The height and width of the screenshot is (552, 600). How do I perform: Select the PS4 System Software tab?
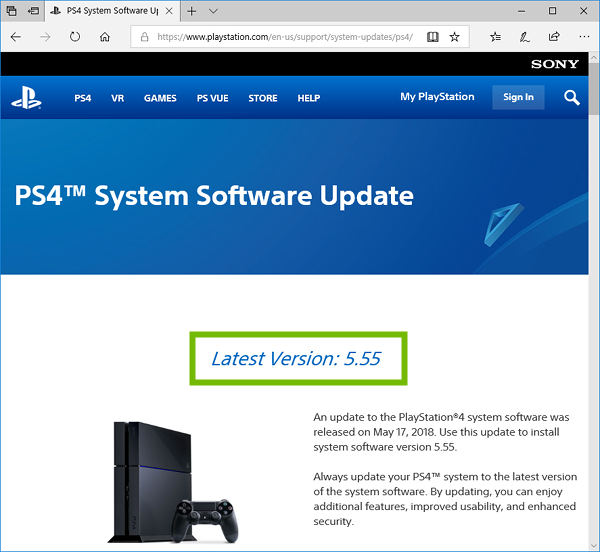(112, 11)
